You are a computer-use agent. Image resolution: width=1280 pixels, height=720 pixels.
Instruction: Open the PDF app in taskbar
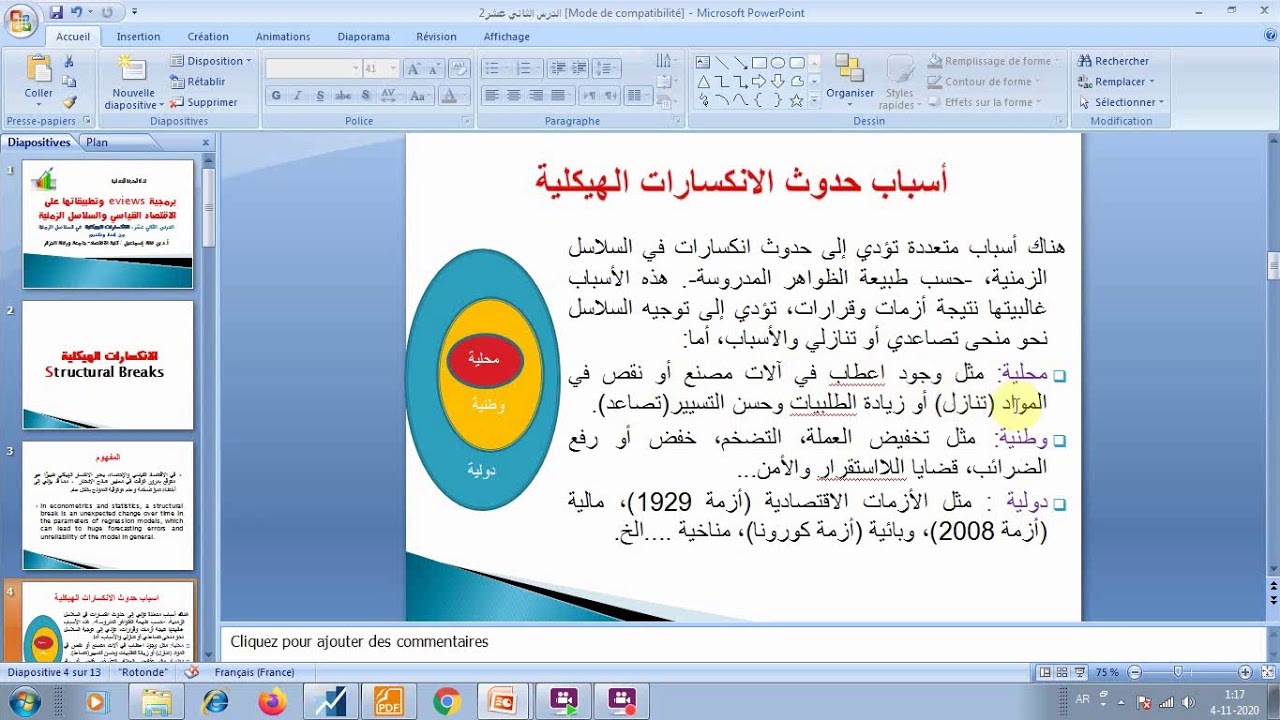[x=388, y=702]
